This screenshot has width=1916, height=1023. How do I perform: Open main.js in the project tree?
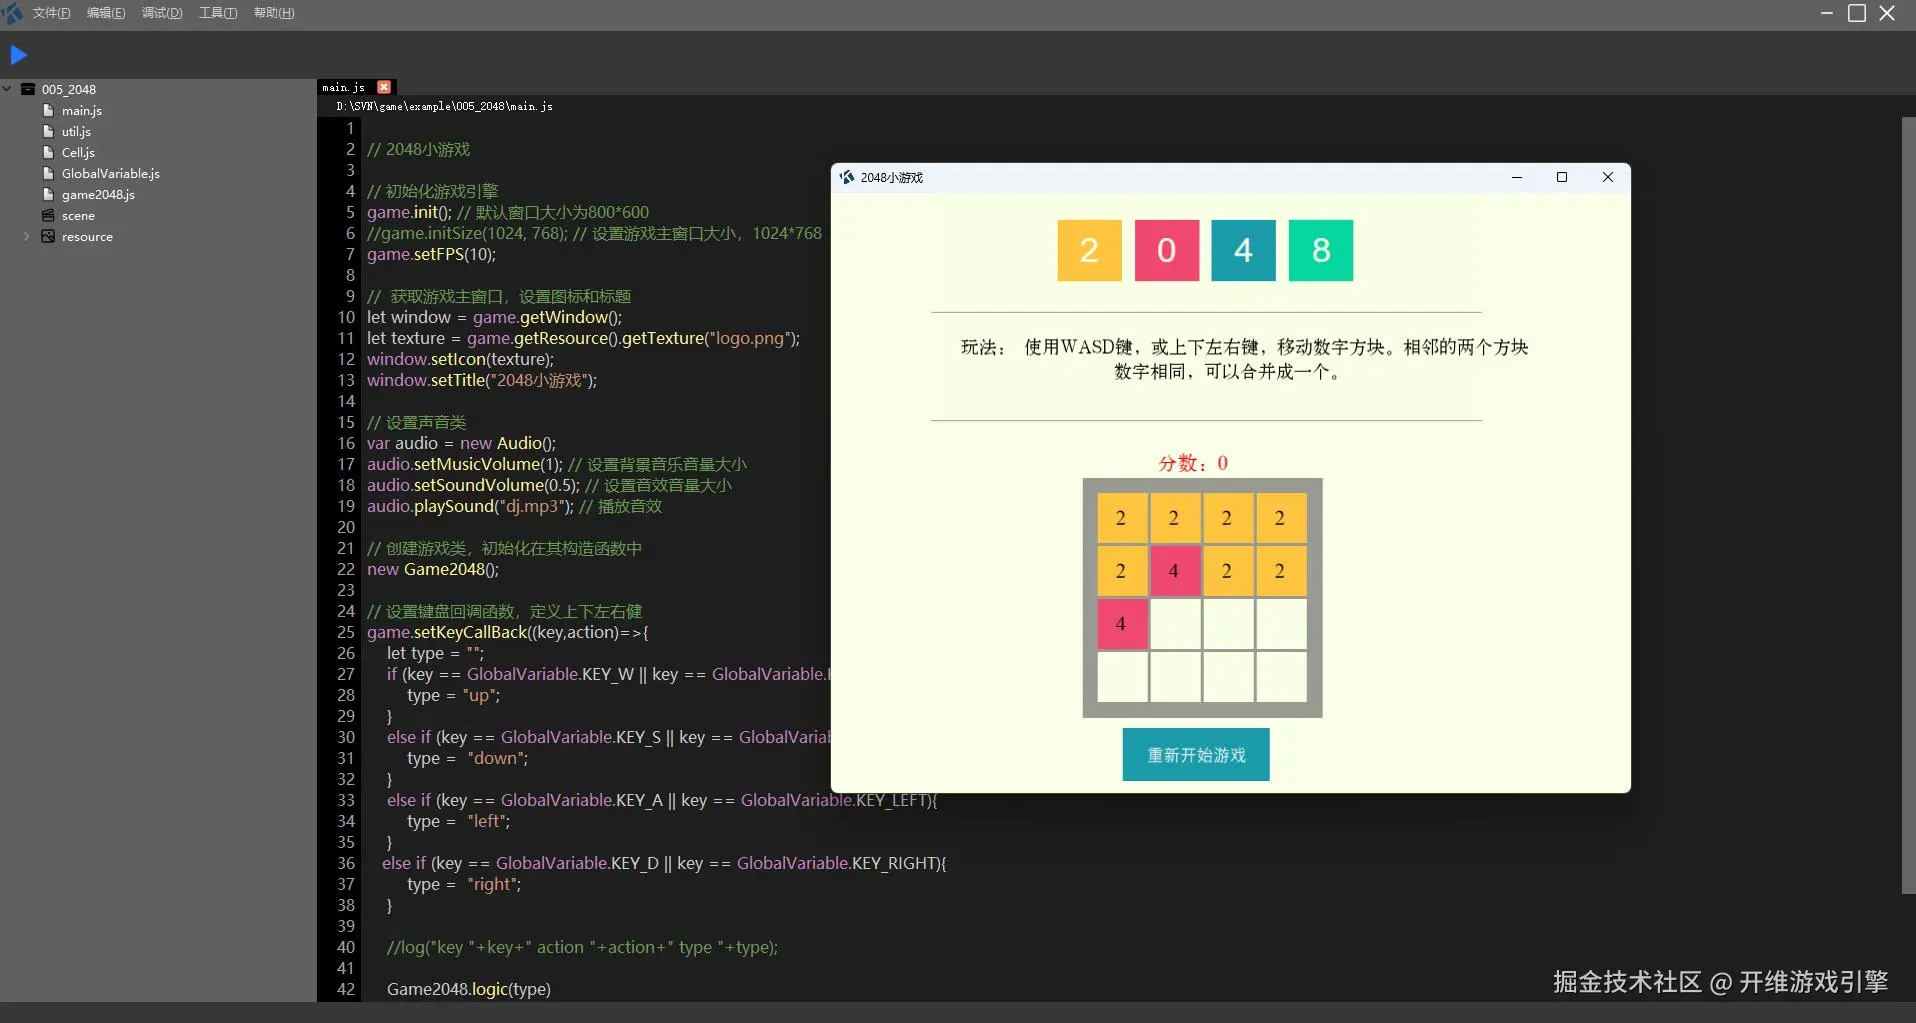tap(82, 111)
